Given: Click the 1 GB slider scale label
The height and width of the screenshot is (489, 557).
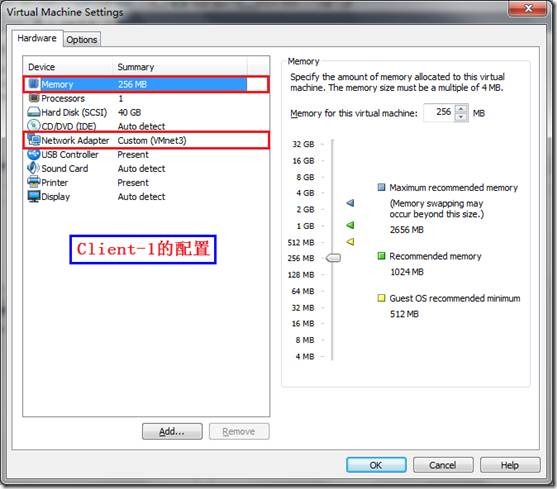Looking at the screenshot, I should 305,226.
